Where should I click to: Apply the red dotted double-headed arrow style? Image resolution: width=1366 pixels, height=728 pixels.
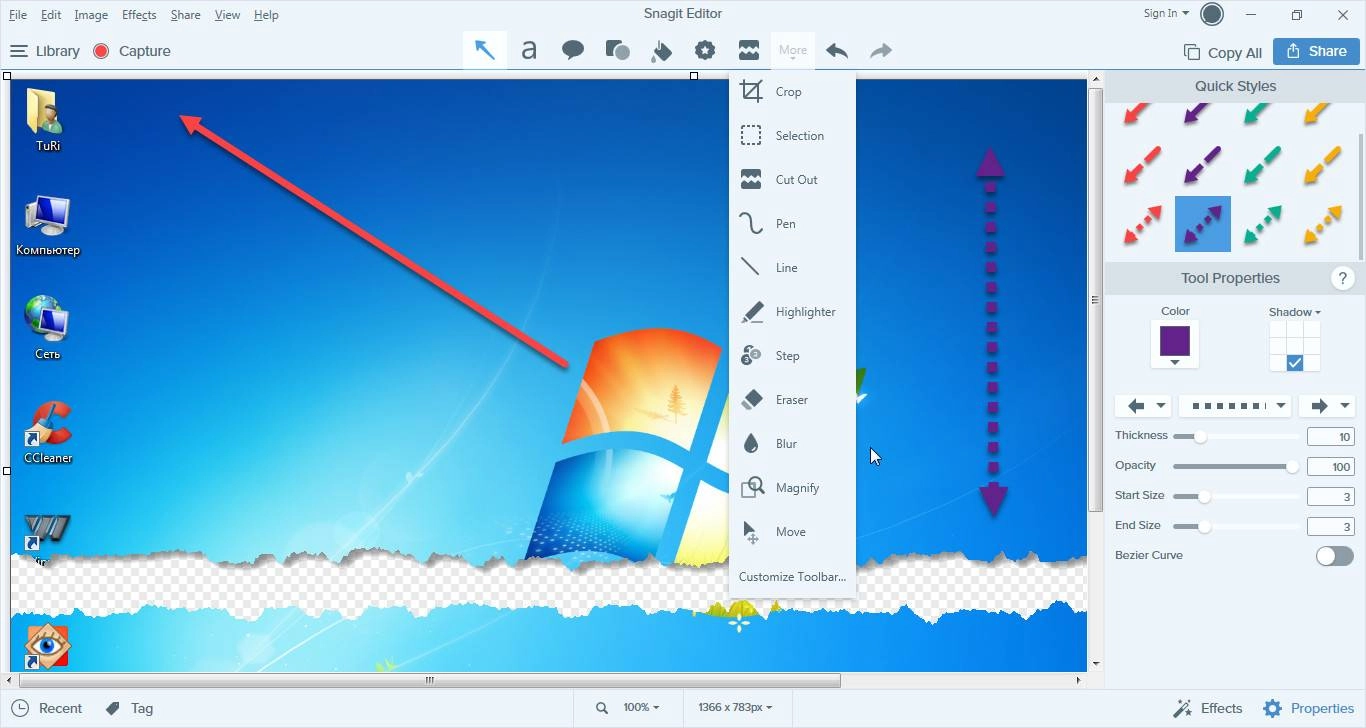(1142, 224)
